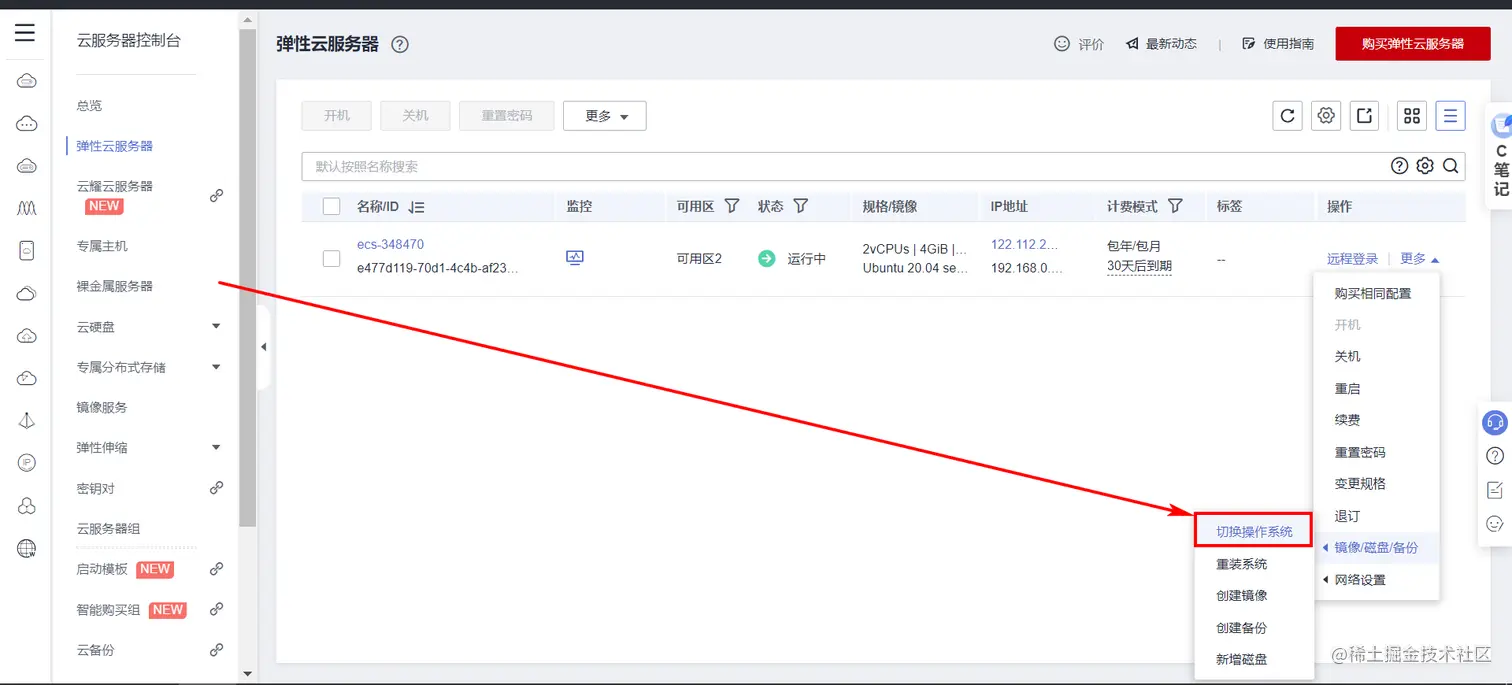
Task: Open monitoring icon for ecs-348470
Action: coord(575,258)
